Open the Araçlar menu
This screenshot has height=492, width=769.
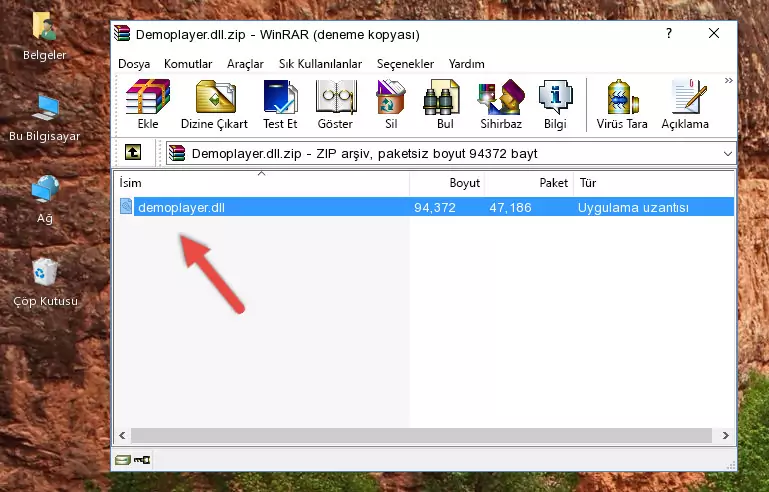(x=245, y=64)
